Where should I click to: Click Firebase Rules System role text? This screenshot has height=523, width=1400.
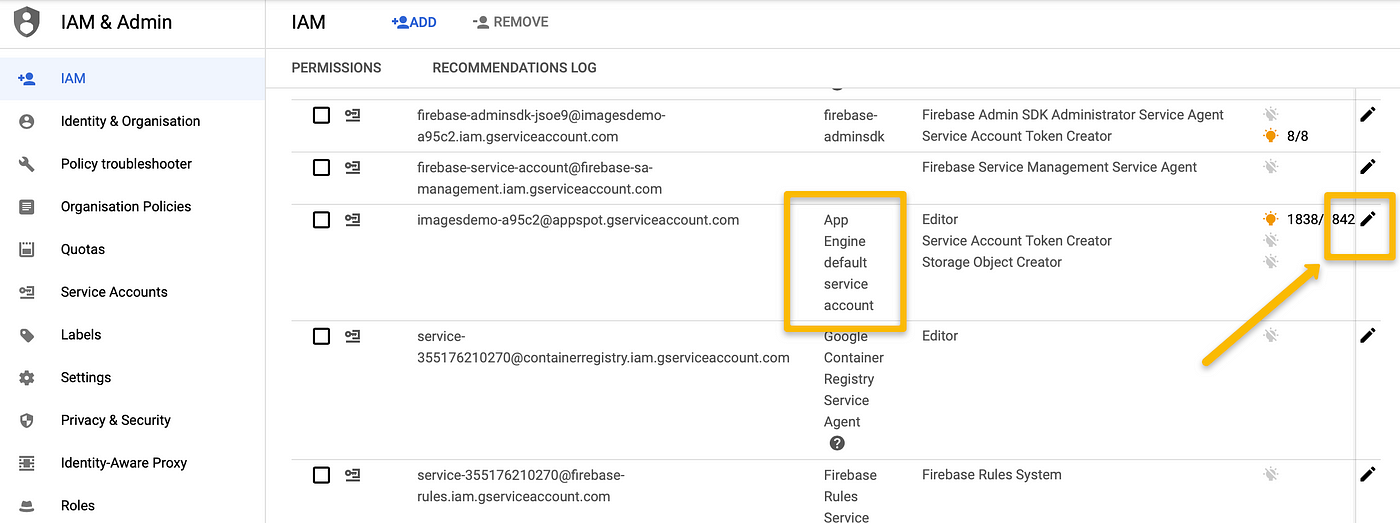point(992,475)
